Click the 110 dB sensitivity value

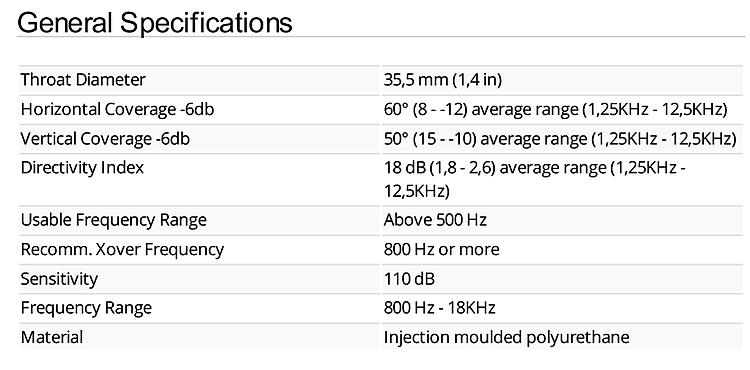point(409,279)
